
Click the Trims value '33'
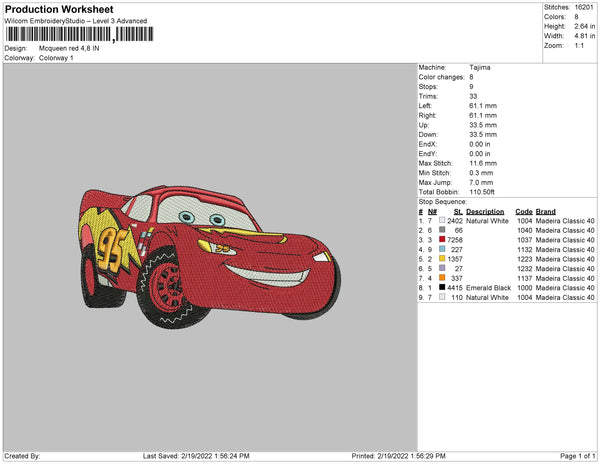(x=473, y=96)
